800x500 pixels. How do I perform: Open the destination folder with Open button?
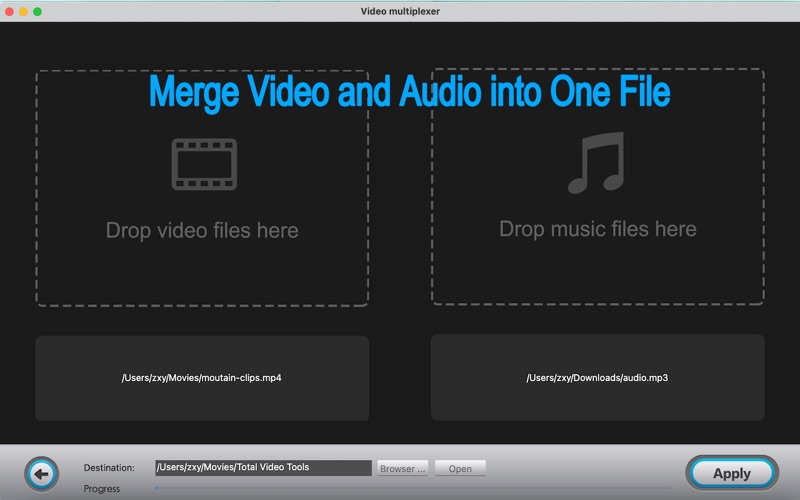pyautogui.click(x=460, y=468)
